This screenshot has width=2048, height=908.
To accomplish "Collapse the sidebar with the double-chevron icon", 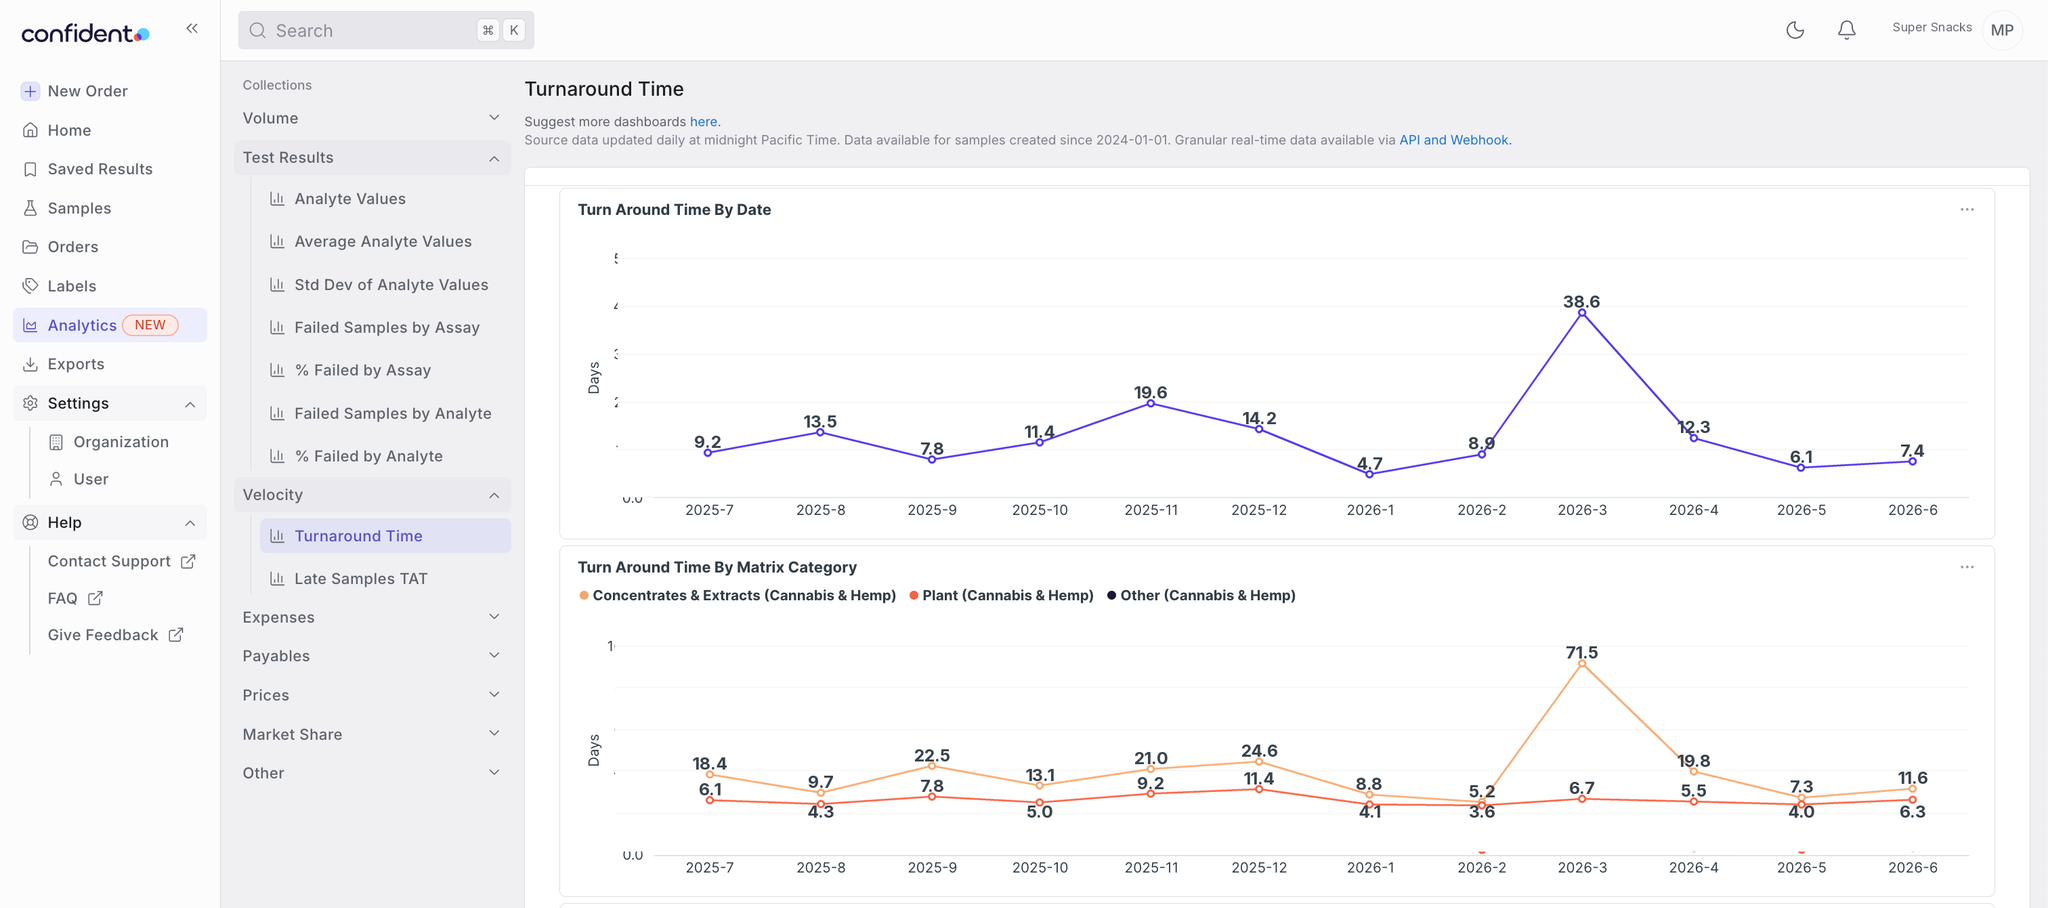I will (x=192, y=29).
